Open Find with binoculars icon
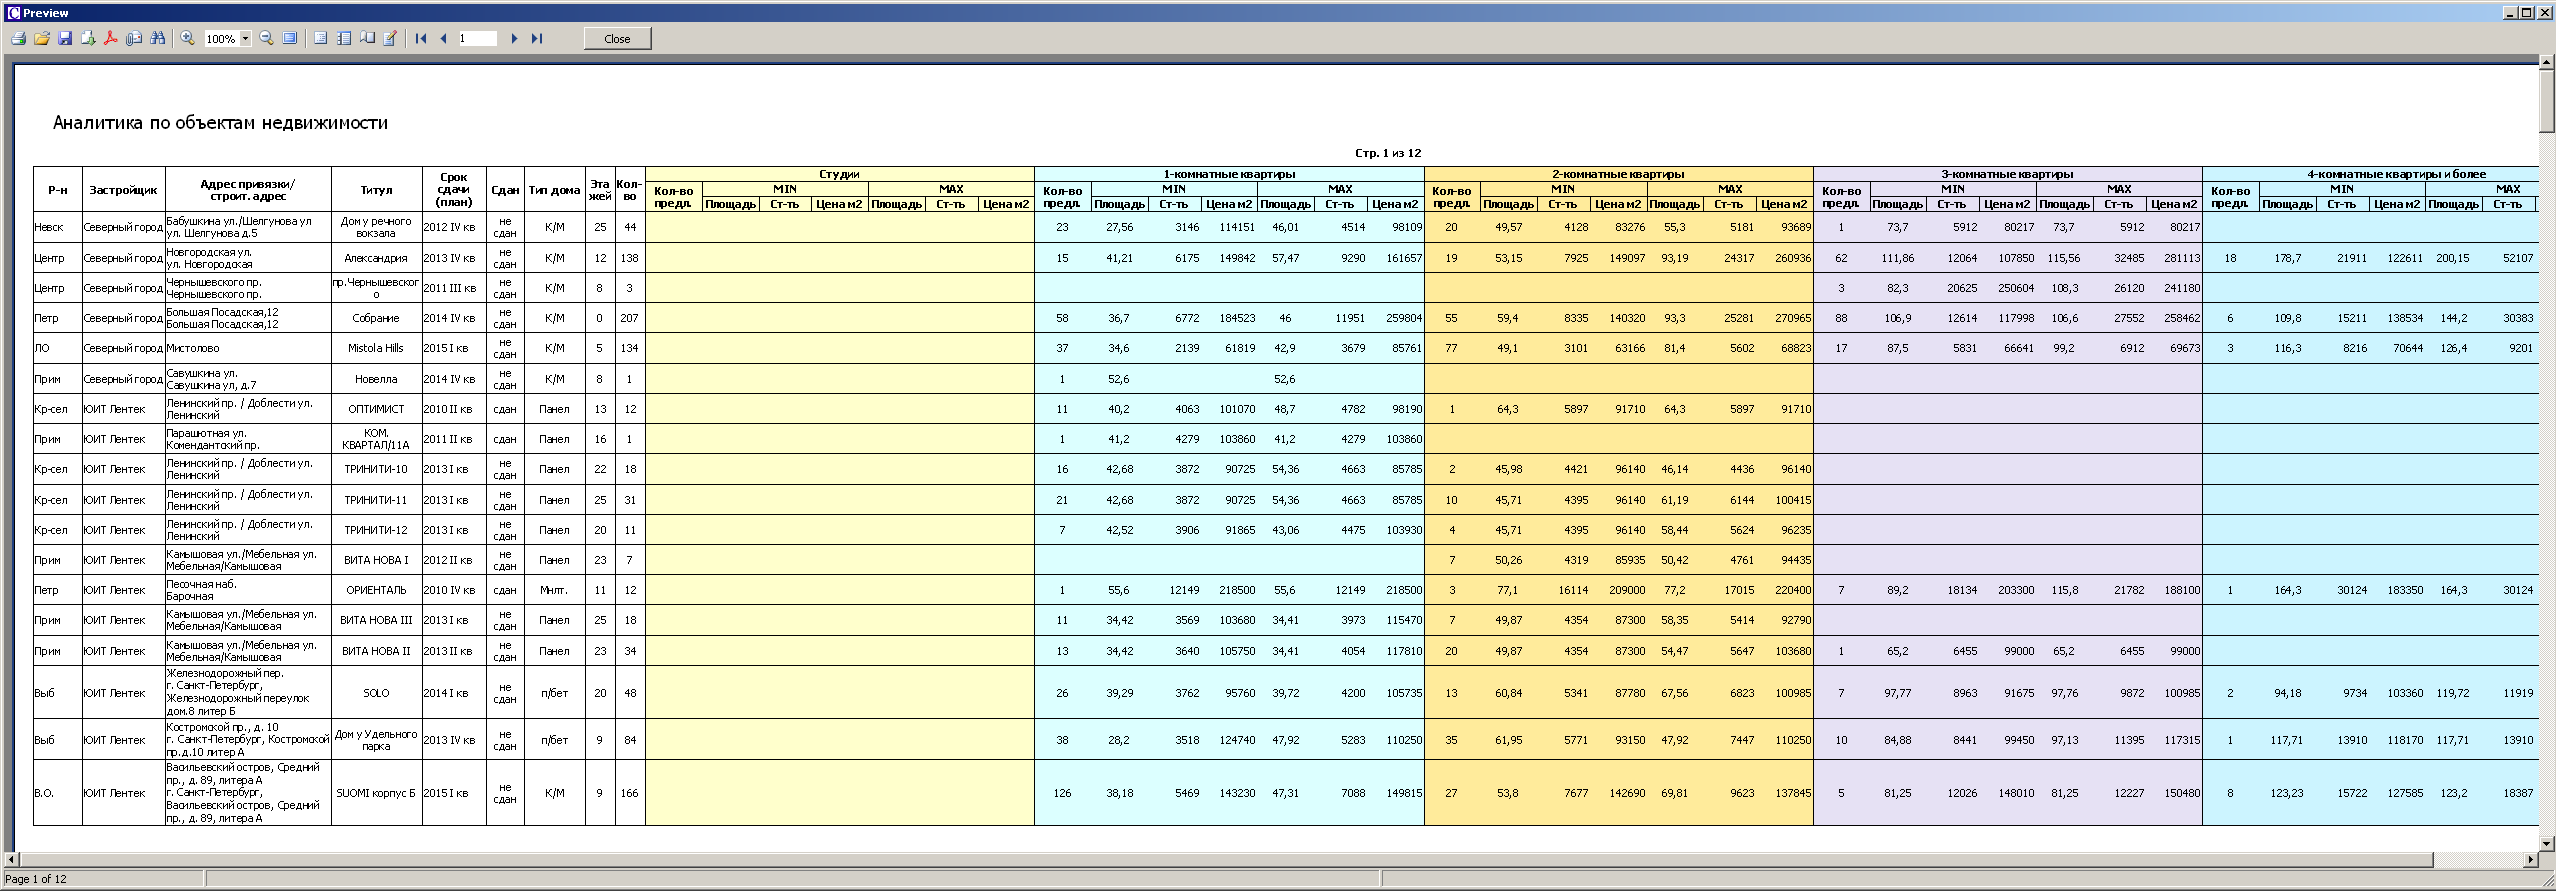2556x891 pixels. (x=157, y=39)
